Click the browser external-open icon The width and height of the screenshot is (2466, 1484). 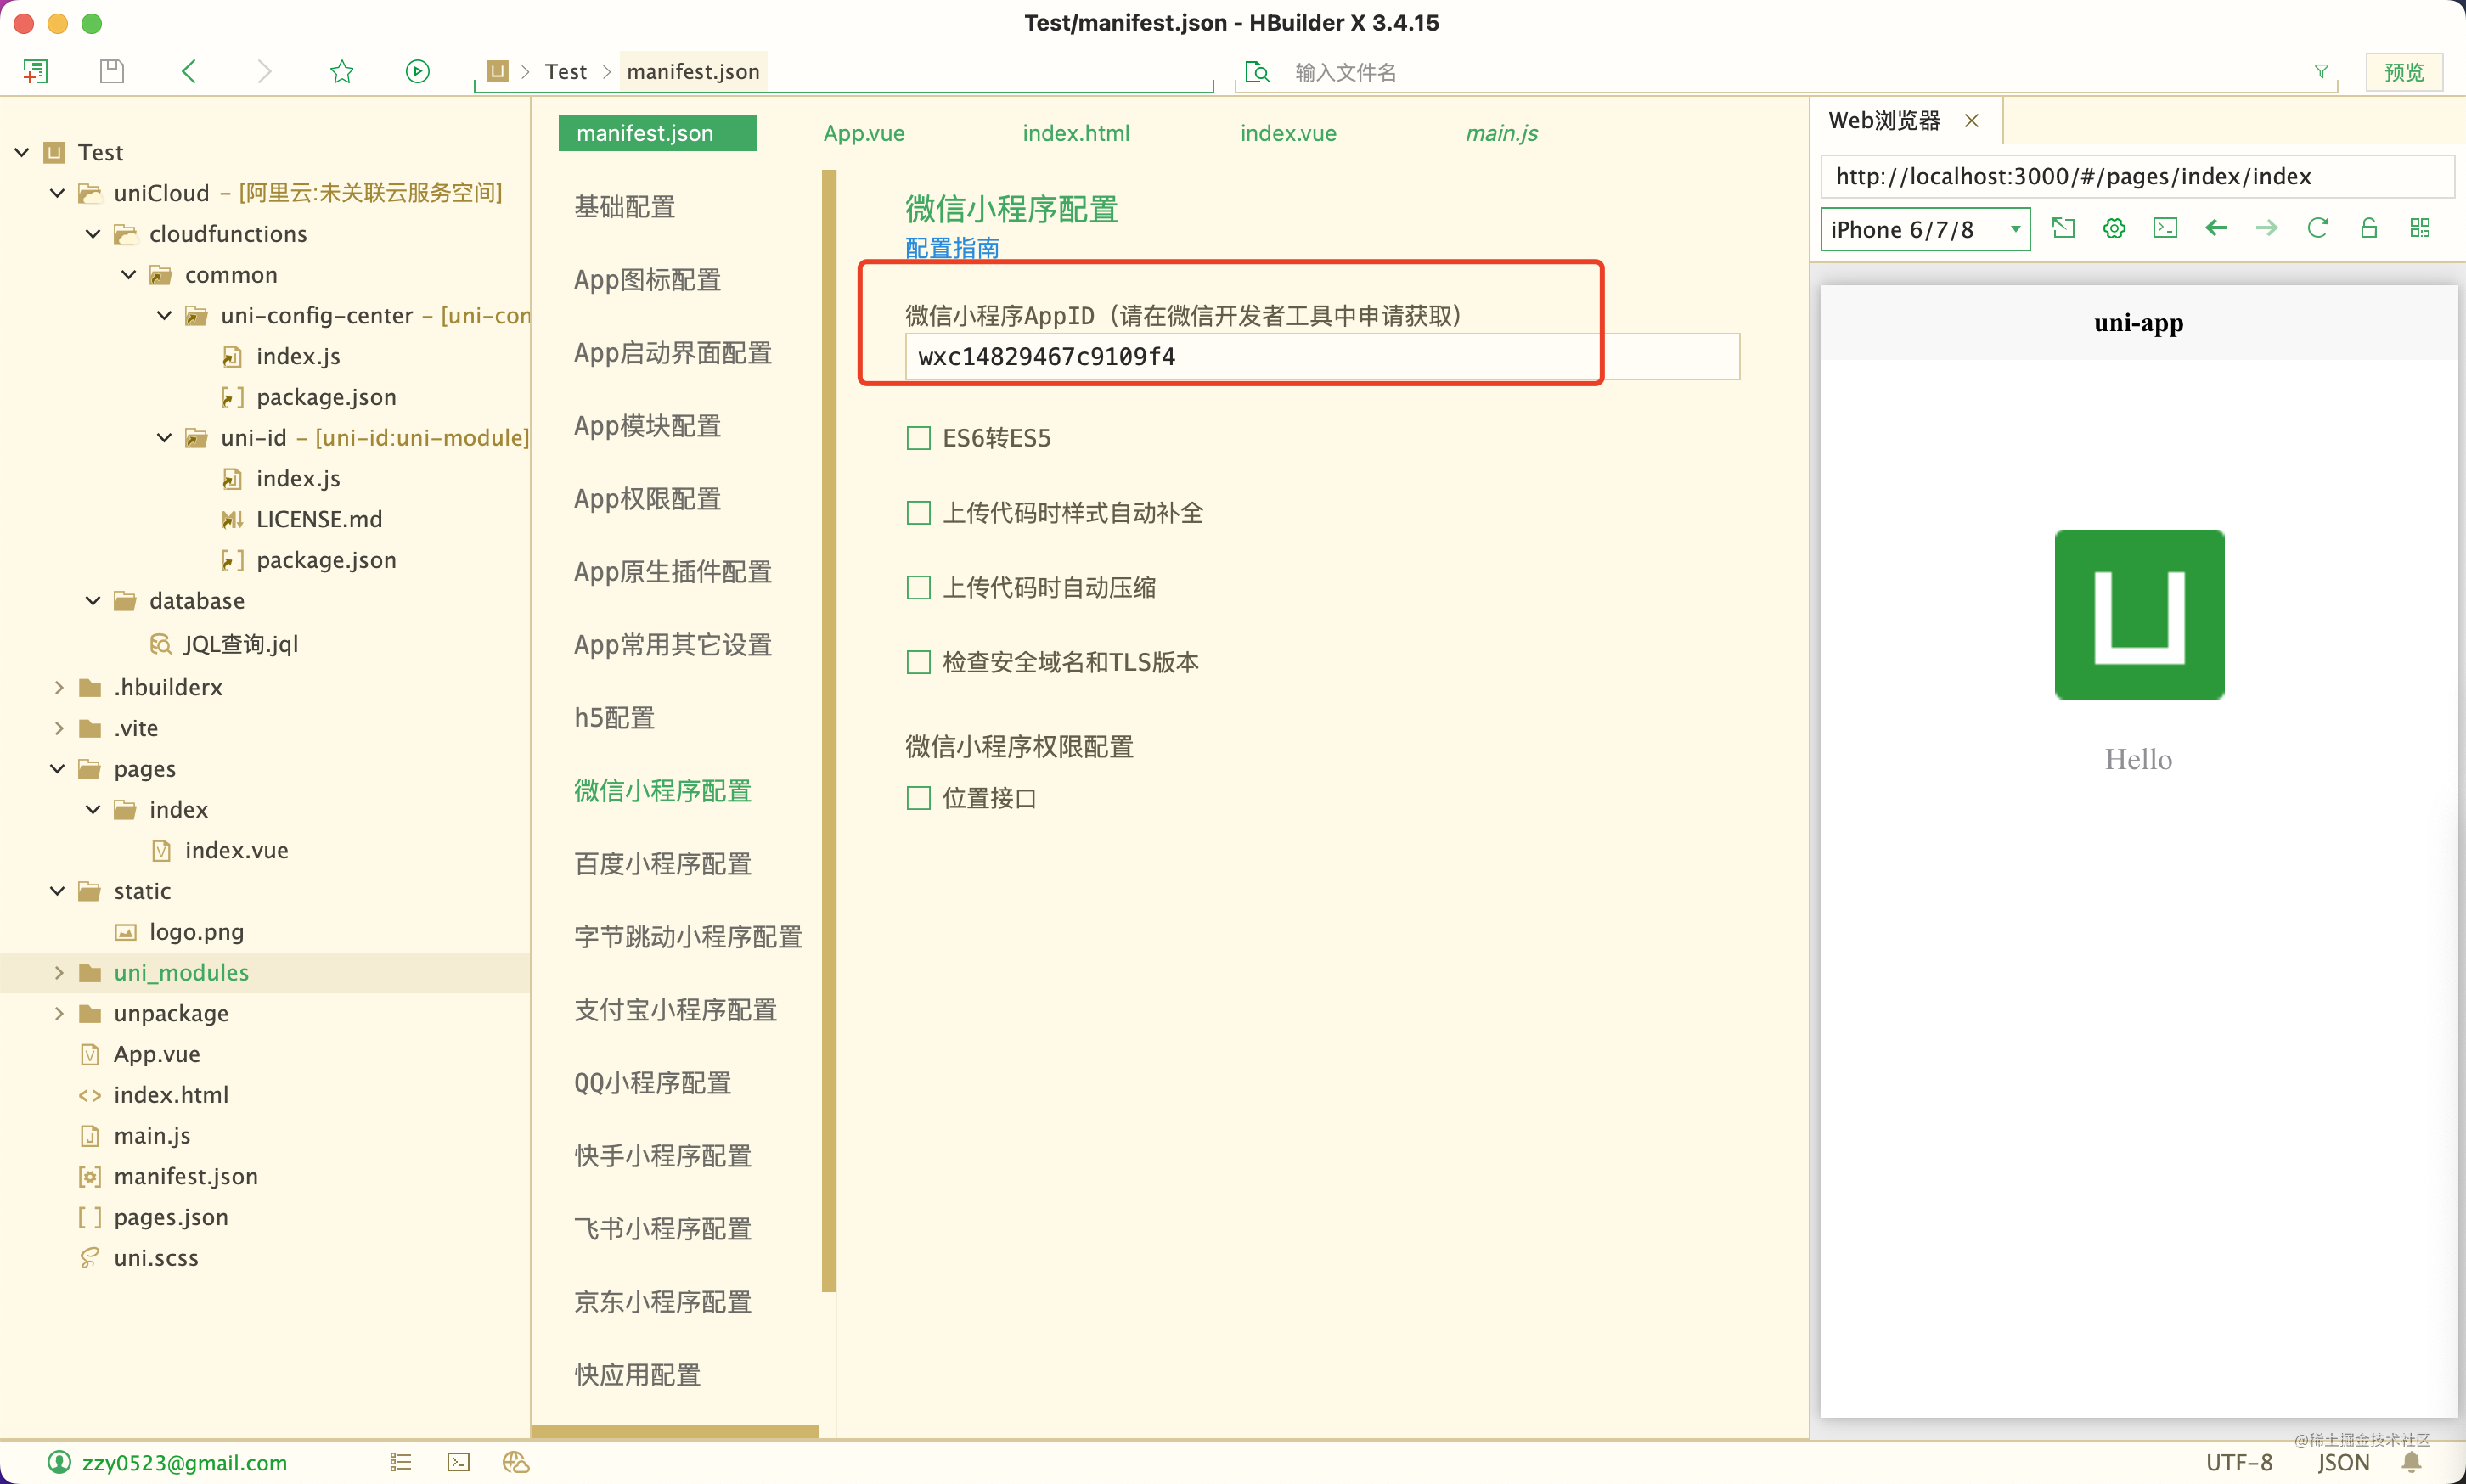pos(2063,228)
